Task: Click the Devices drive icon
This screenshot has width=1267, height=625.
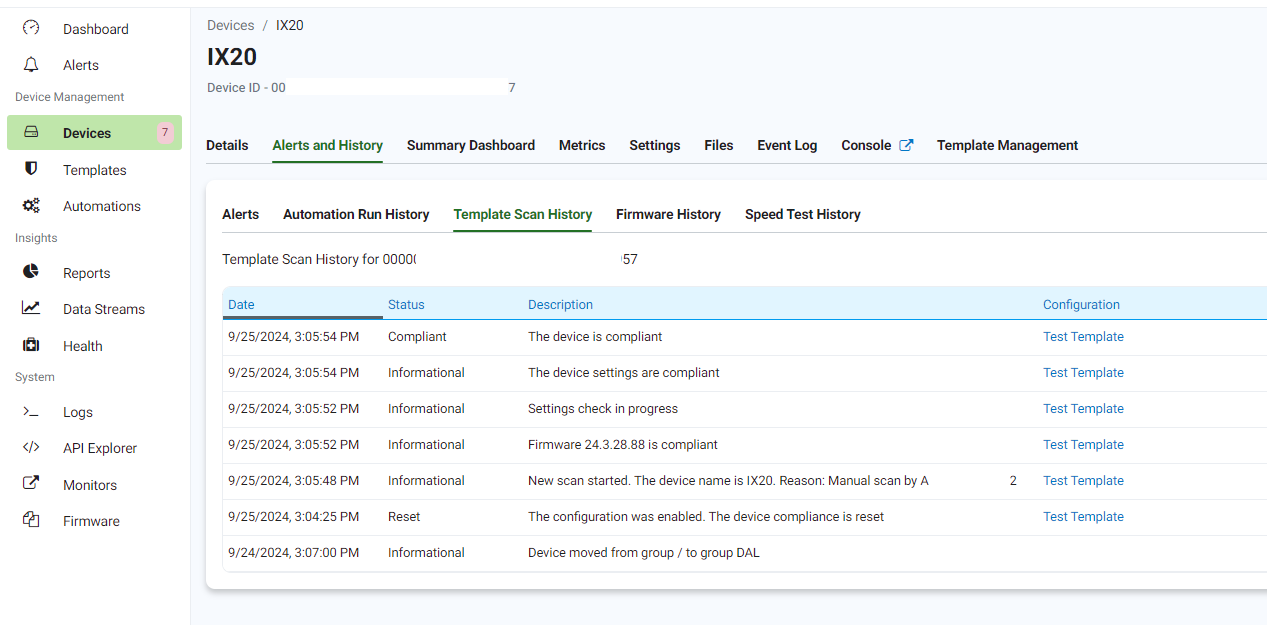Action: [x=31, y=132]
